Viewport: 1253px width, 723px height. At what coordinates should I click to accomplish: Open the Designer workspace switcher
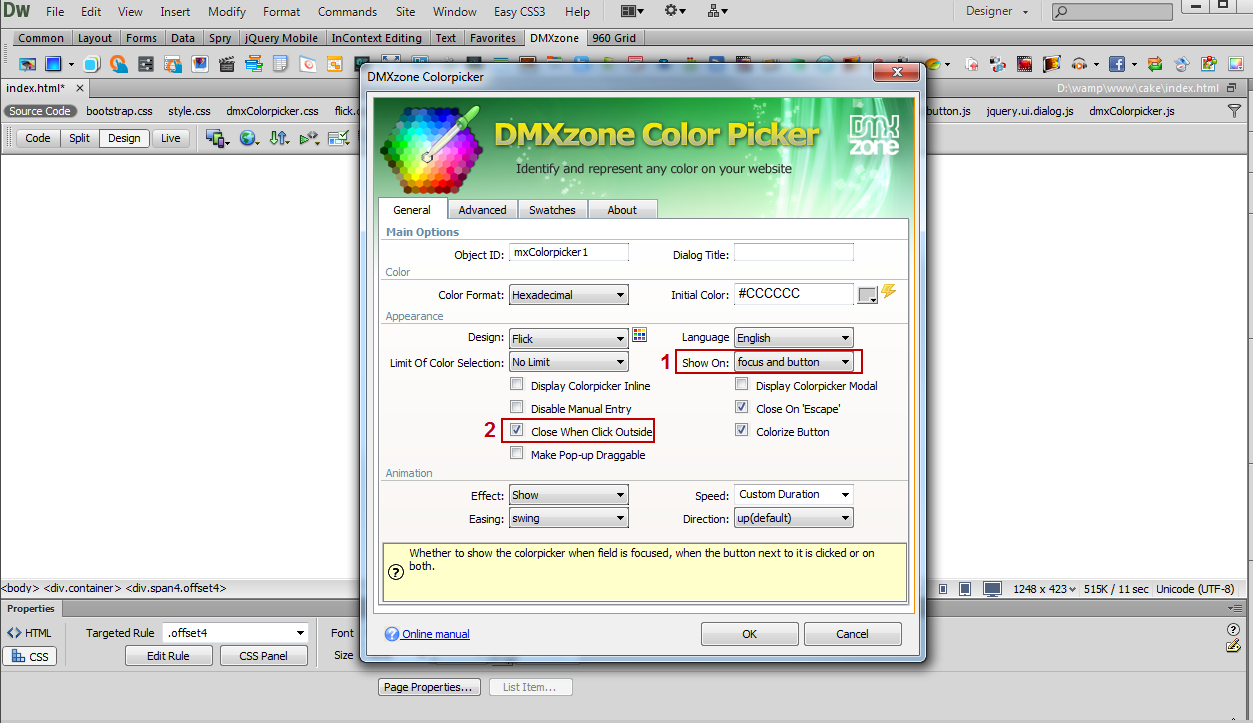coord(997,11)
